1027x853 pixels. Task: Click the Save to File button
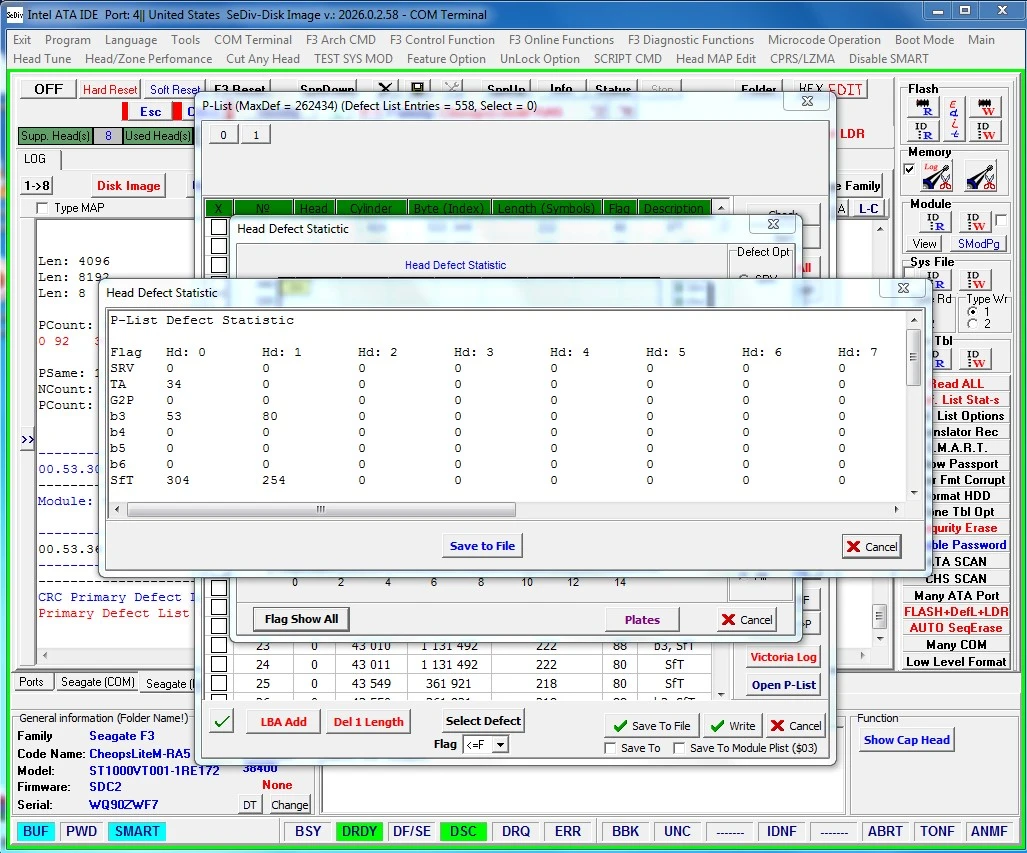point(482,546)
